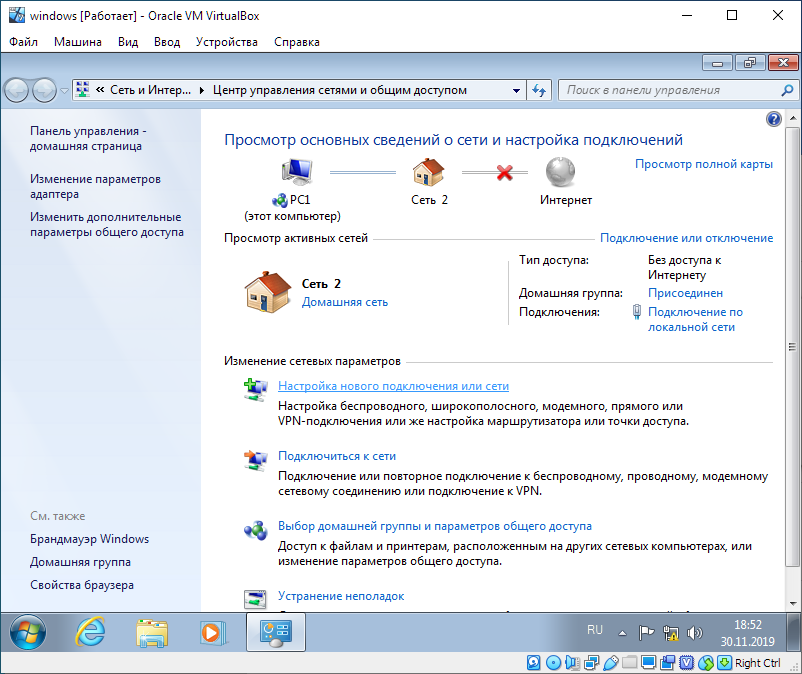Click the help question mark icon
Image resolution: width=802 pixels, height=674 pixels.
point(773,119)
